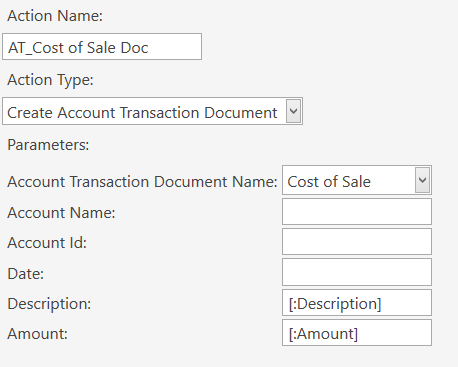Click the 'Action Type:' label

click(50, 80)
